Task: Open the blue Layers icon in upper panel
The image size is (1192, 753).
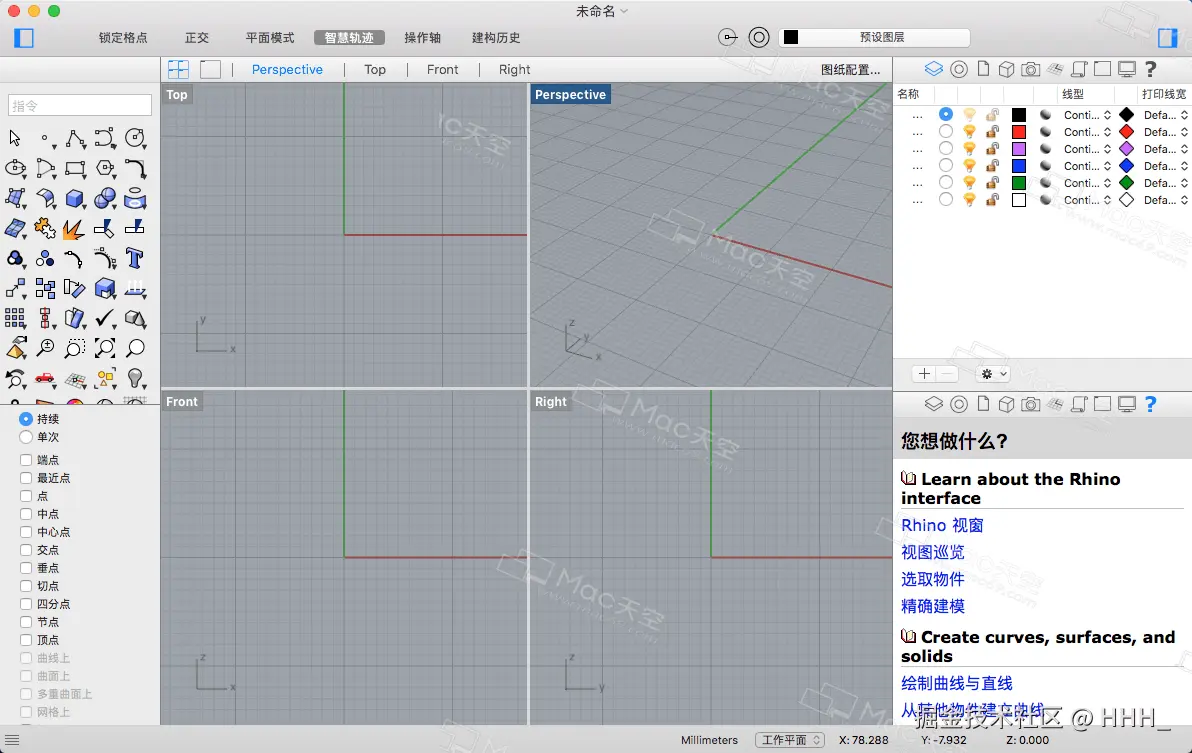Action: point(934,69)
